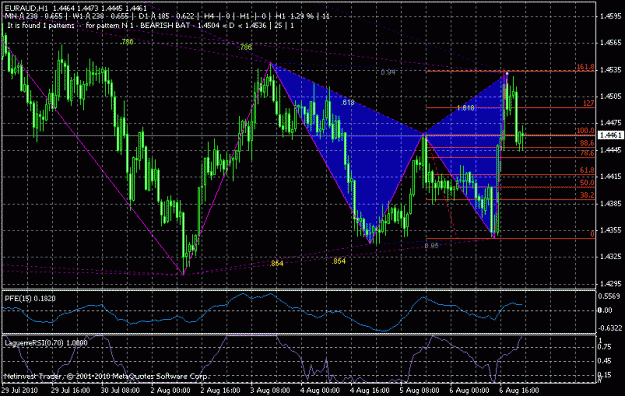Click the -0.6322 PFE scale value
The width and height of the screenshot is (625, 396).
609,328
